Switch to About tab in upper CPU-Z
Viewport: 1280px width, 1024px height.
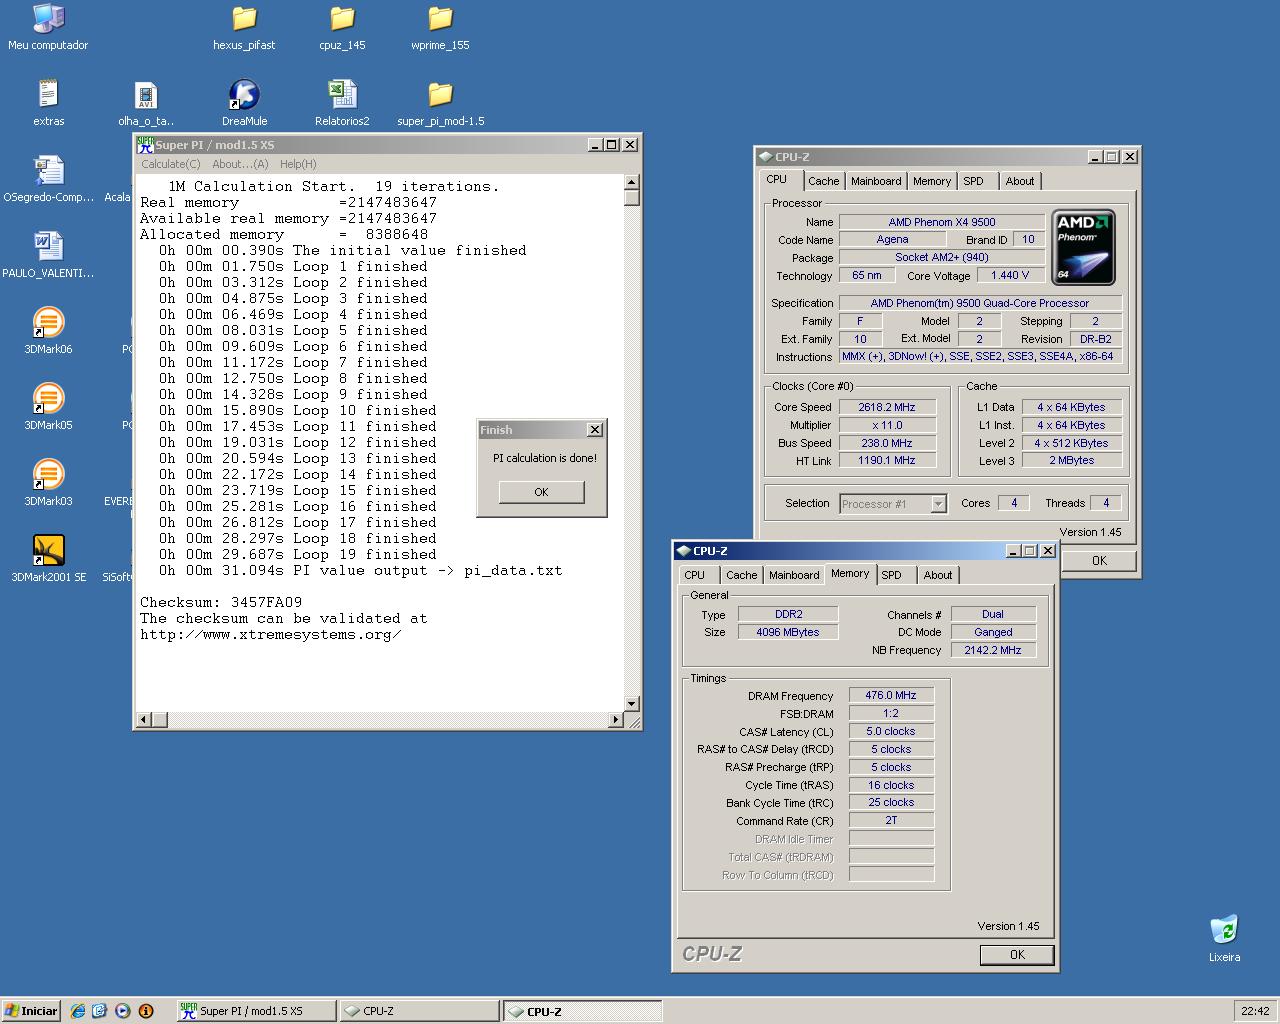click(x=1020, y=181)
